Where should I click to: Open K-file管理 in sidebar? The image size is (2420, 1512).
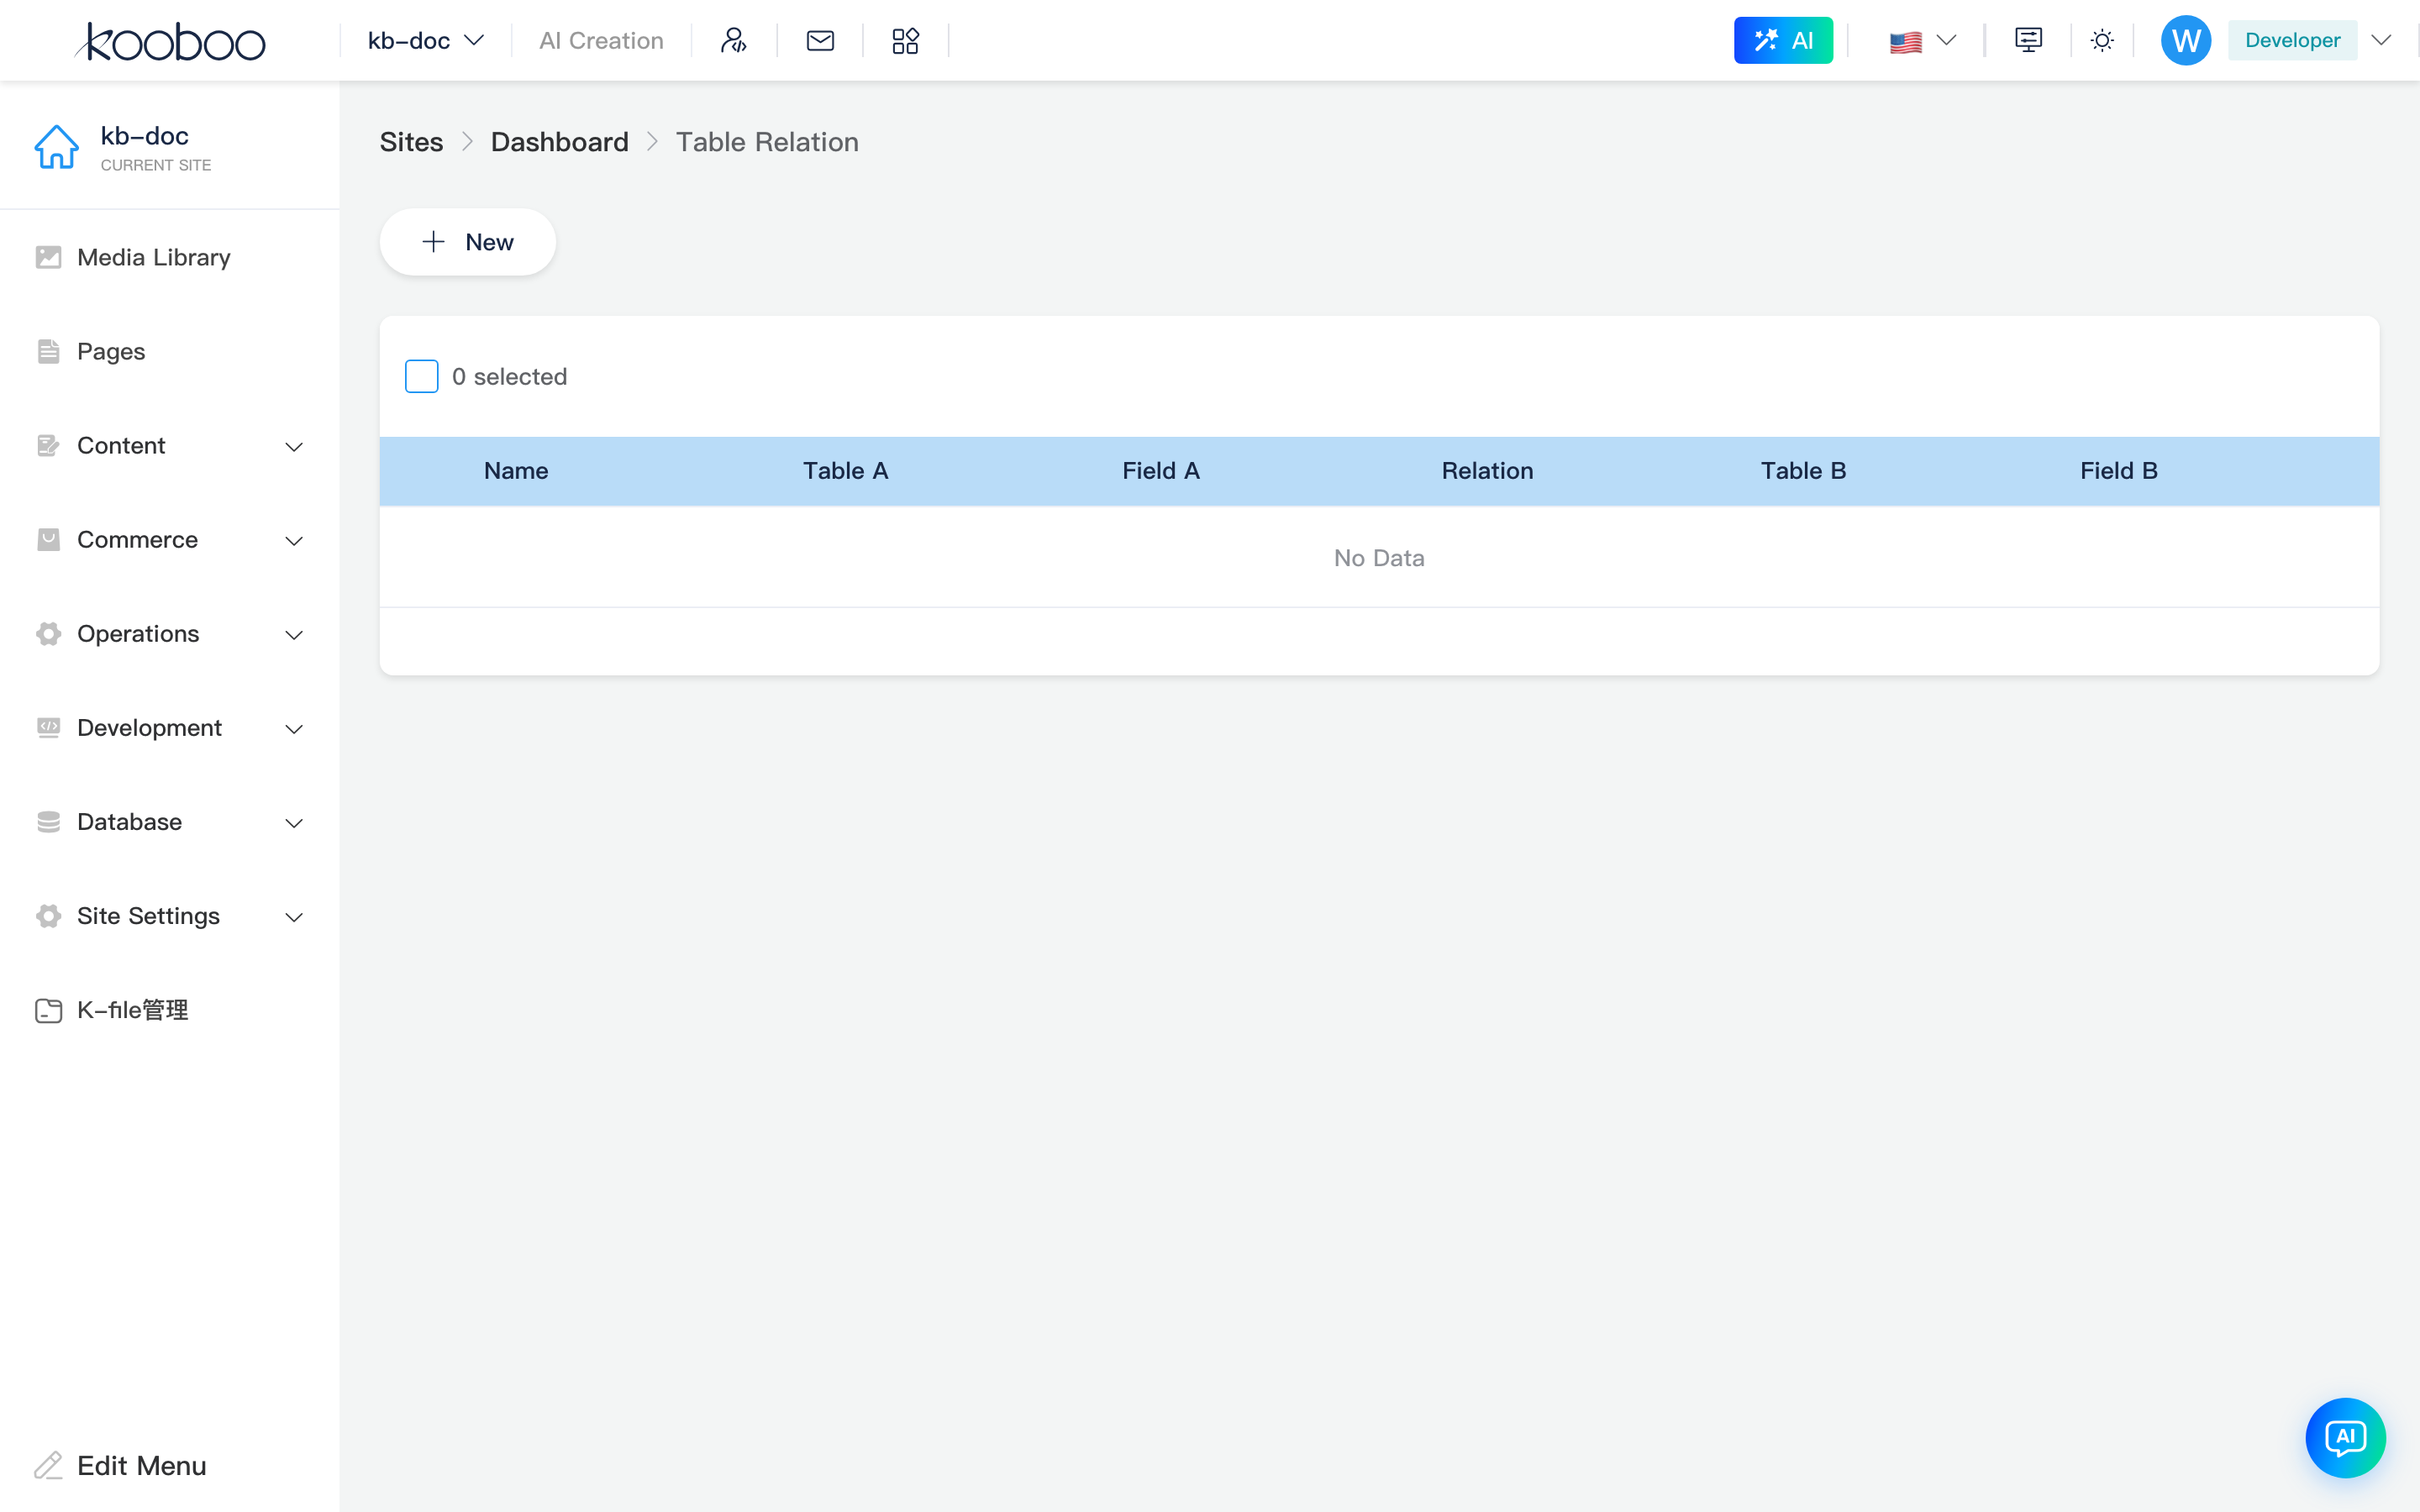pyautogui.click(x=170, y=1010)
